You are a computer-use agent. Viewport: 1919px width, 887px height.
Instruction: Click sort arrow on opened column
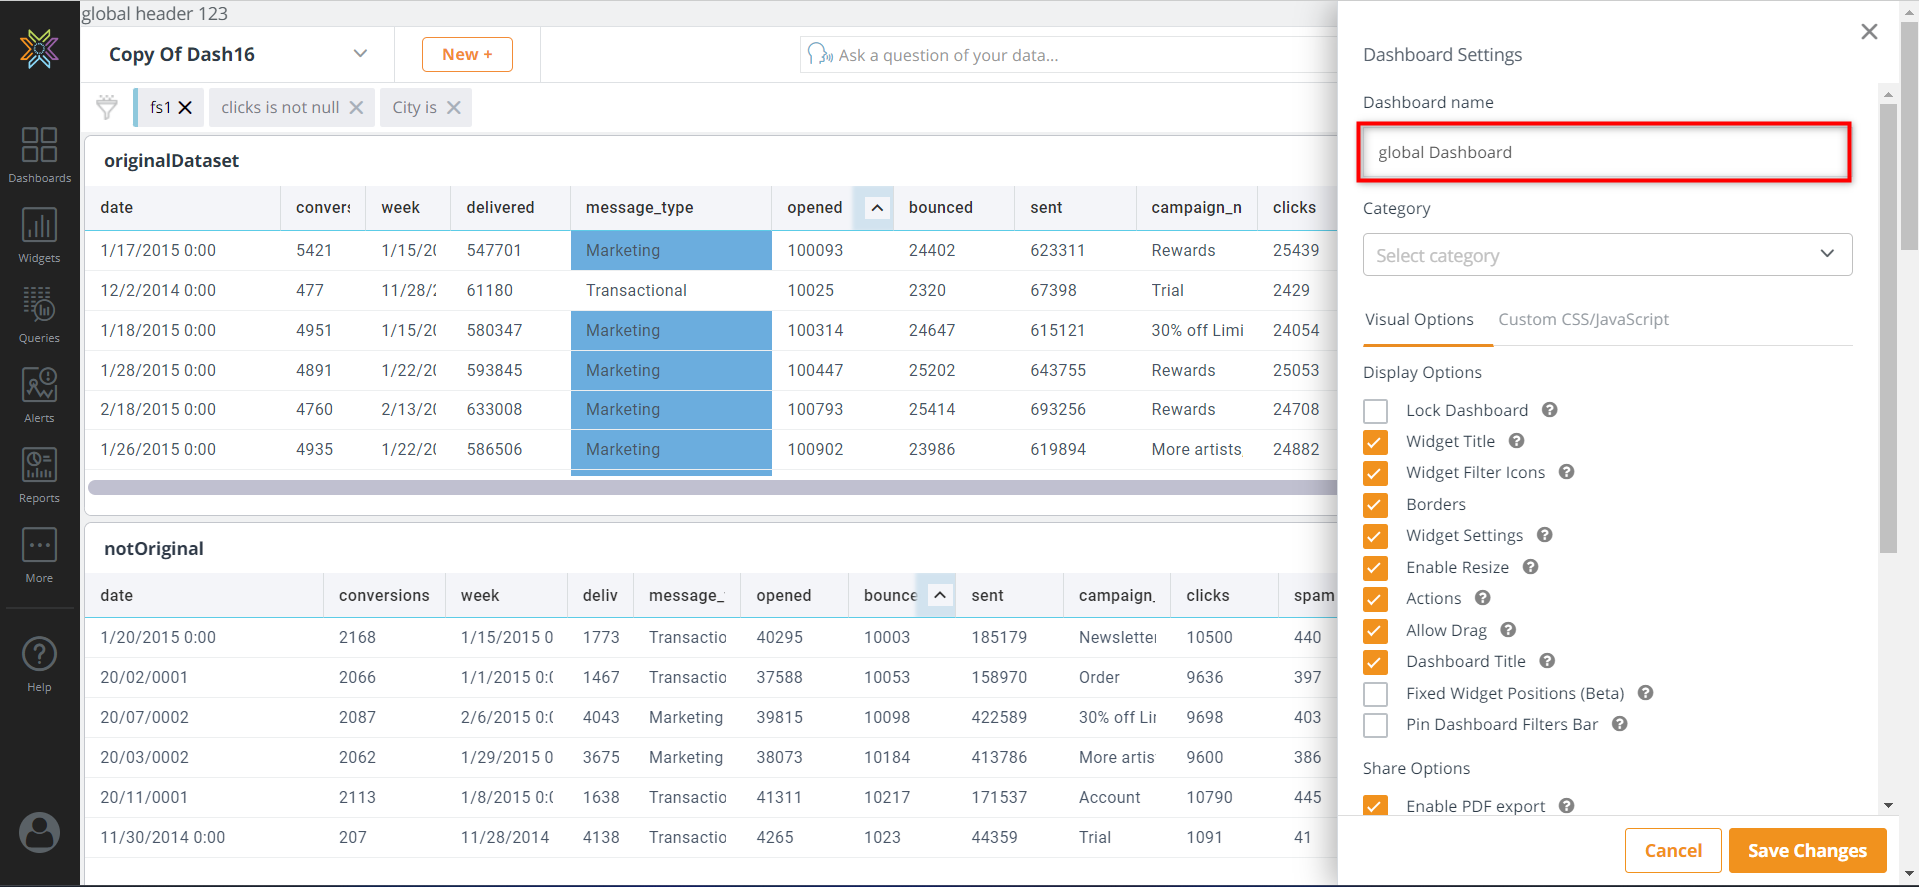tap(877, 208)
